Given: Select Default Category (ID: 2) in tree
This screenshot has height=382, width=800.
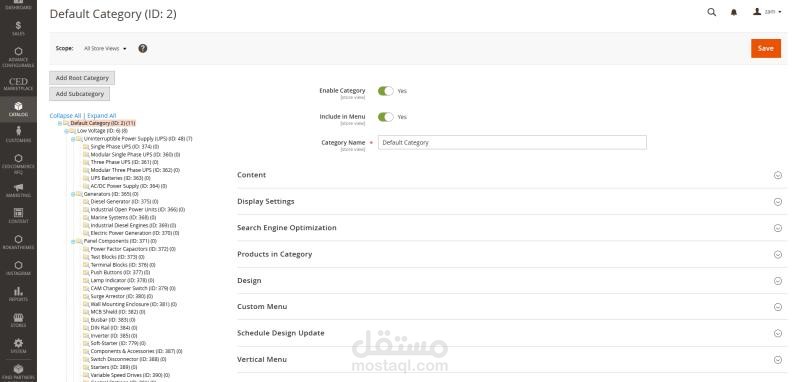Looking at the screenshot, I should 103,123.
